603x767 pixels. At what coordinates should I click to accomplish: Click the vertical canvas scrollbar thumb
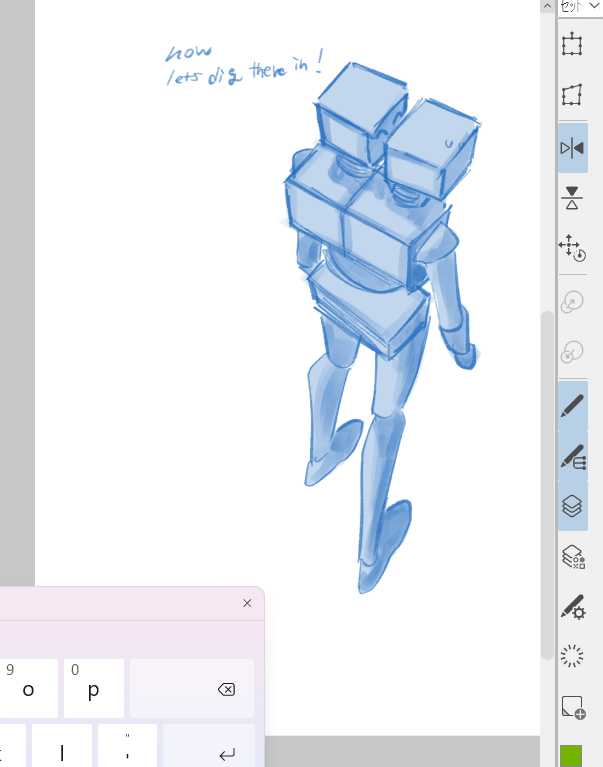pyautogui.click(x=547, y=484)
